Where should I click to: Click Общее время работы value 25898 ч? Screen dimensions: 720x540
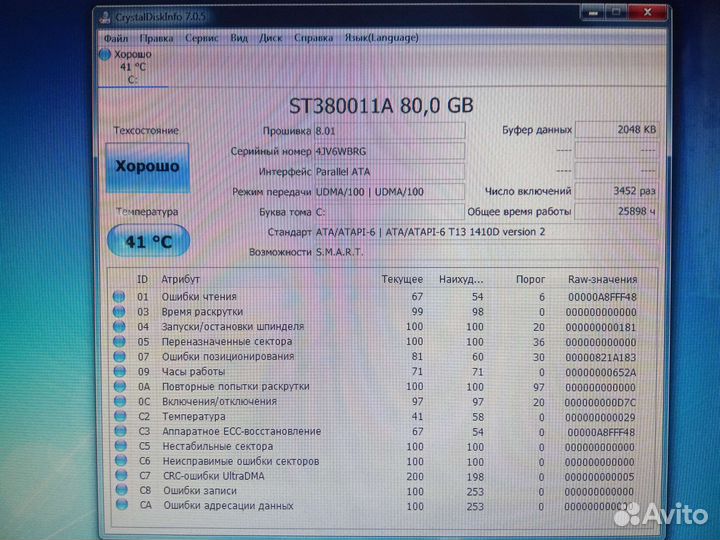[x=616, y=211]
